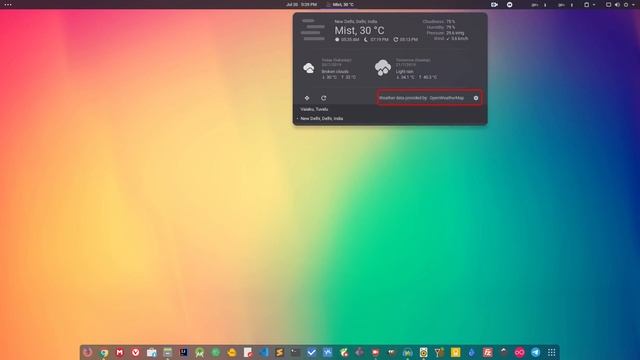This screenshot has height=360, width=640.
Task: Click the volume icon in top panel
Action: 617,4
